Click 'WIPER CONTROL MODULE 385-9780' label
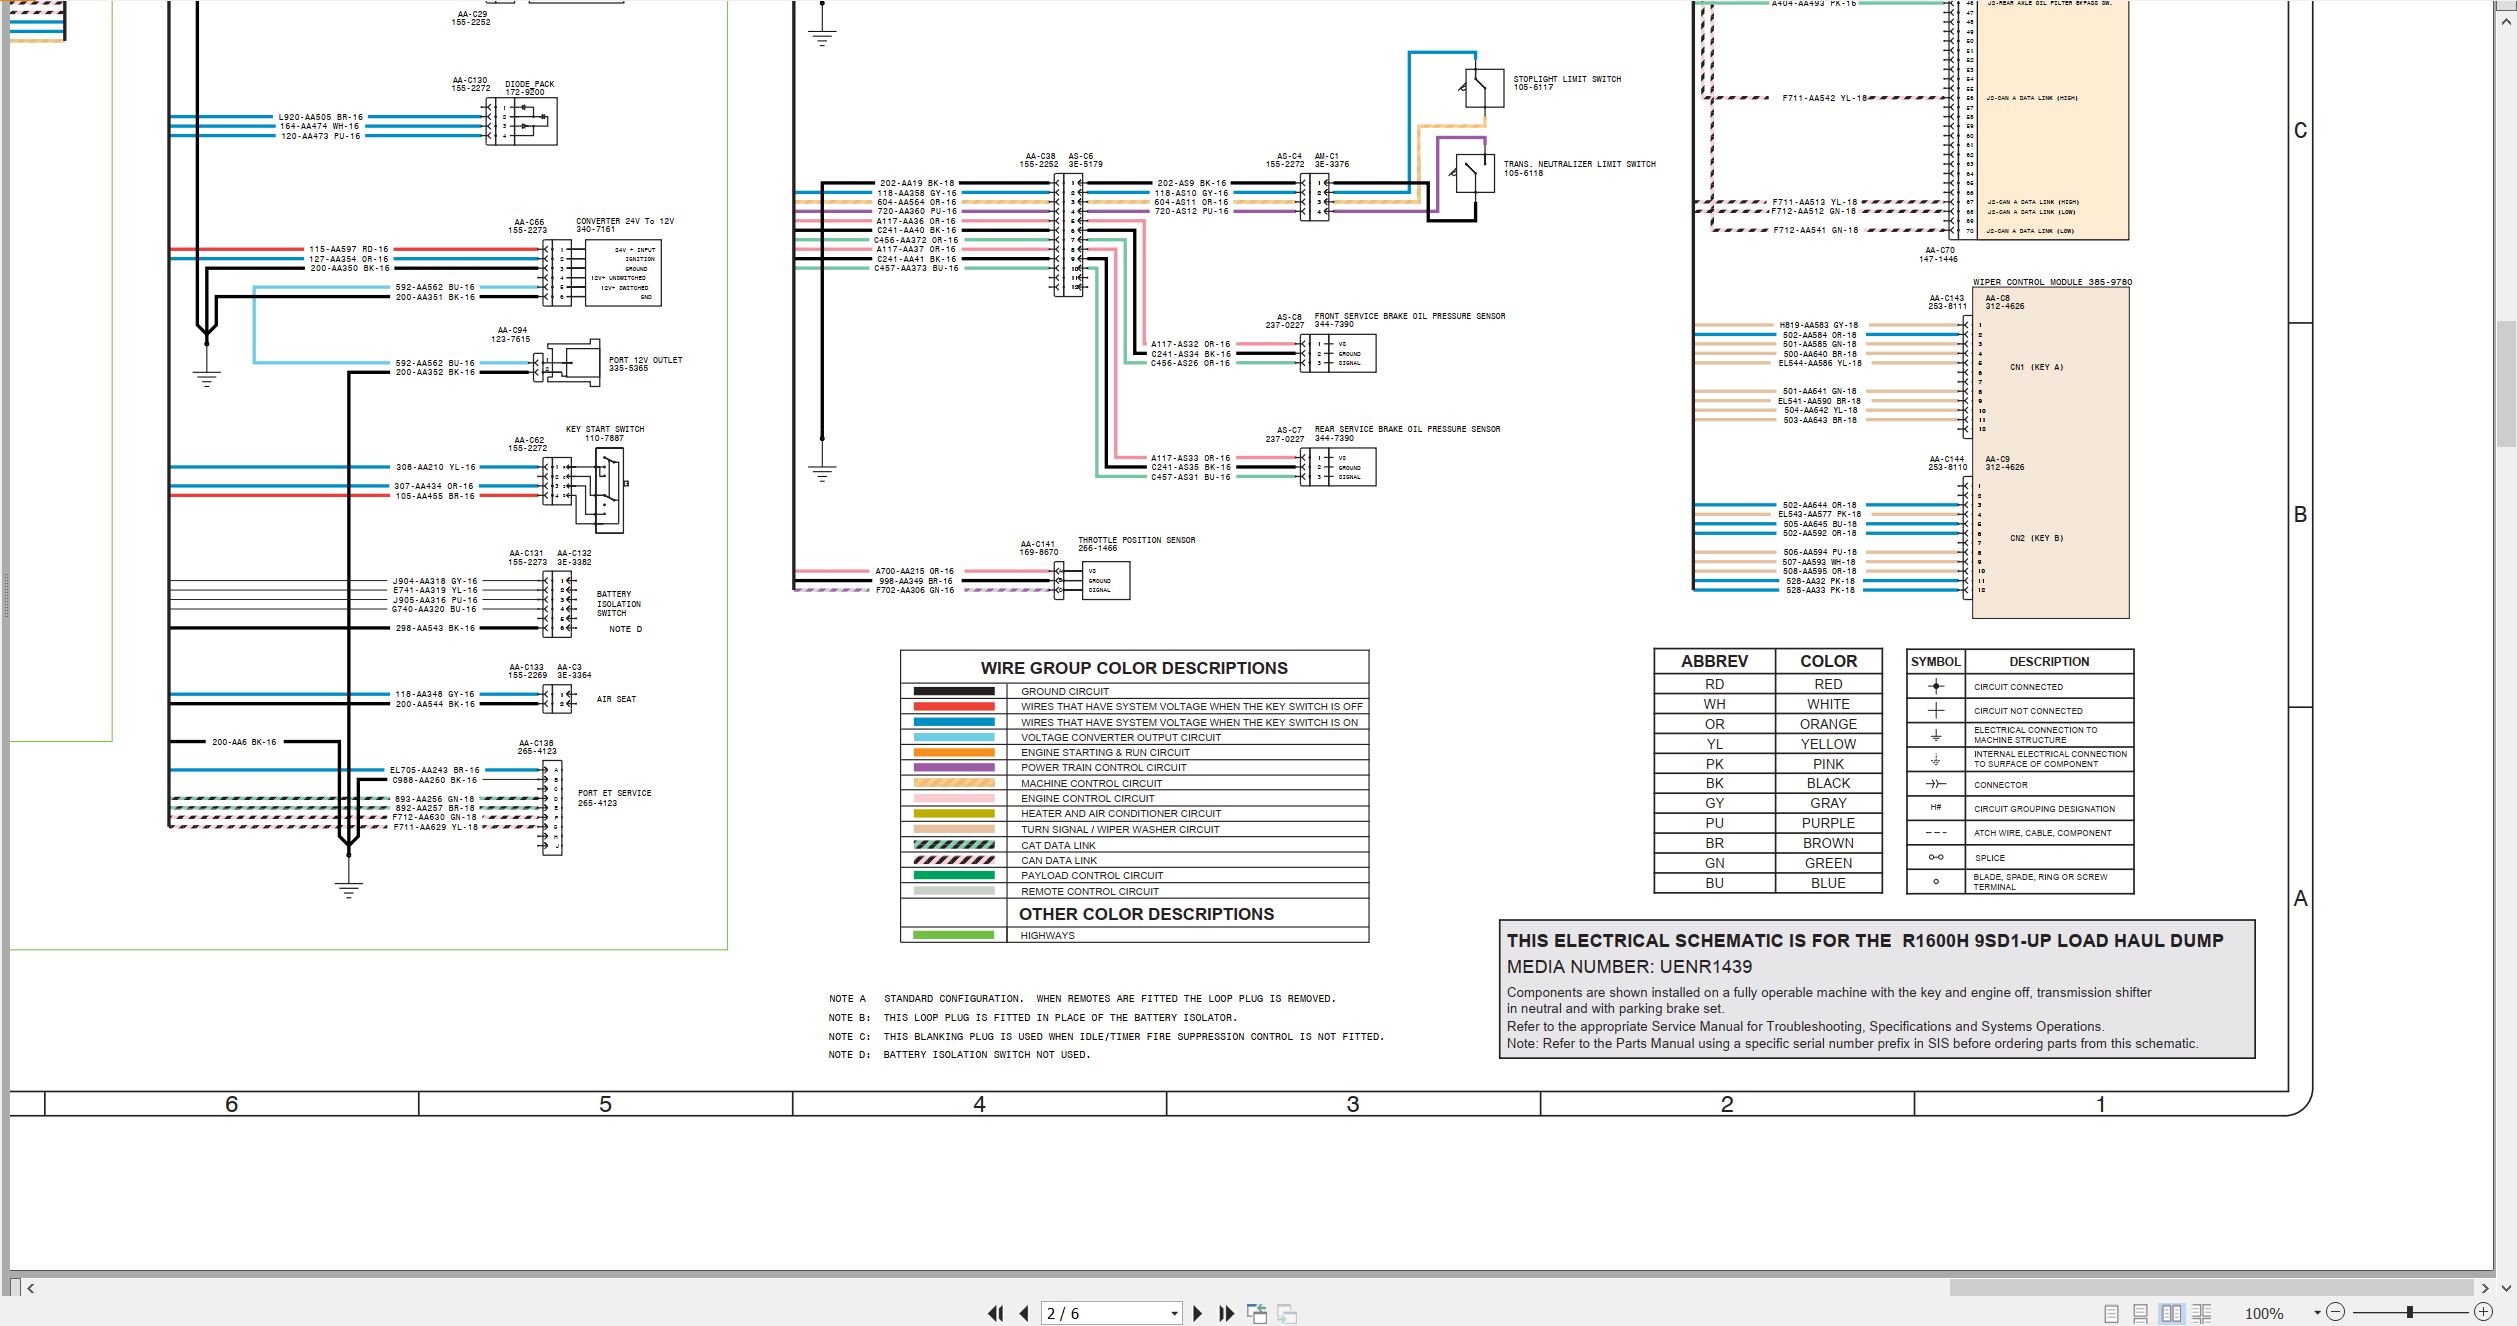Screen dimensions: 2517x1326 tap(2052, 282)
